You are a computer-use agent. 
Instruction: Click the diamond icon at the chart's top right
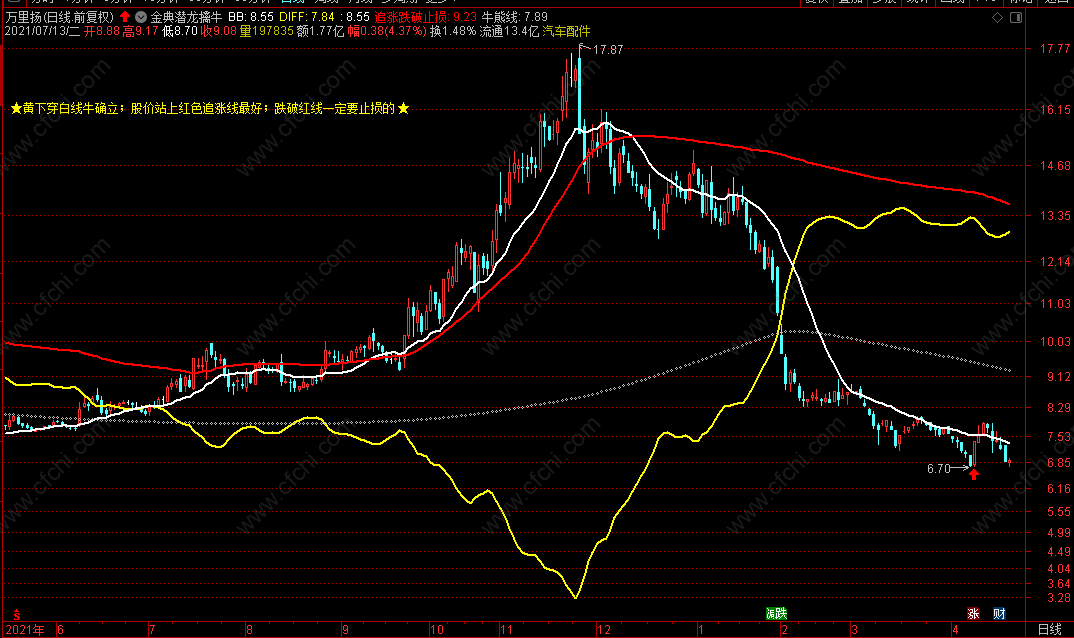(997, 17)
